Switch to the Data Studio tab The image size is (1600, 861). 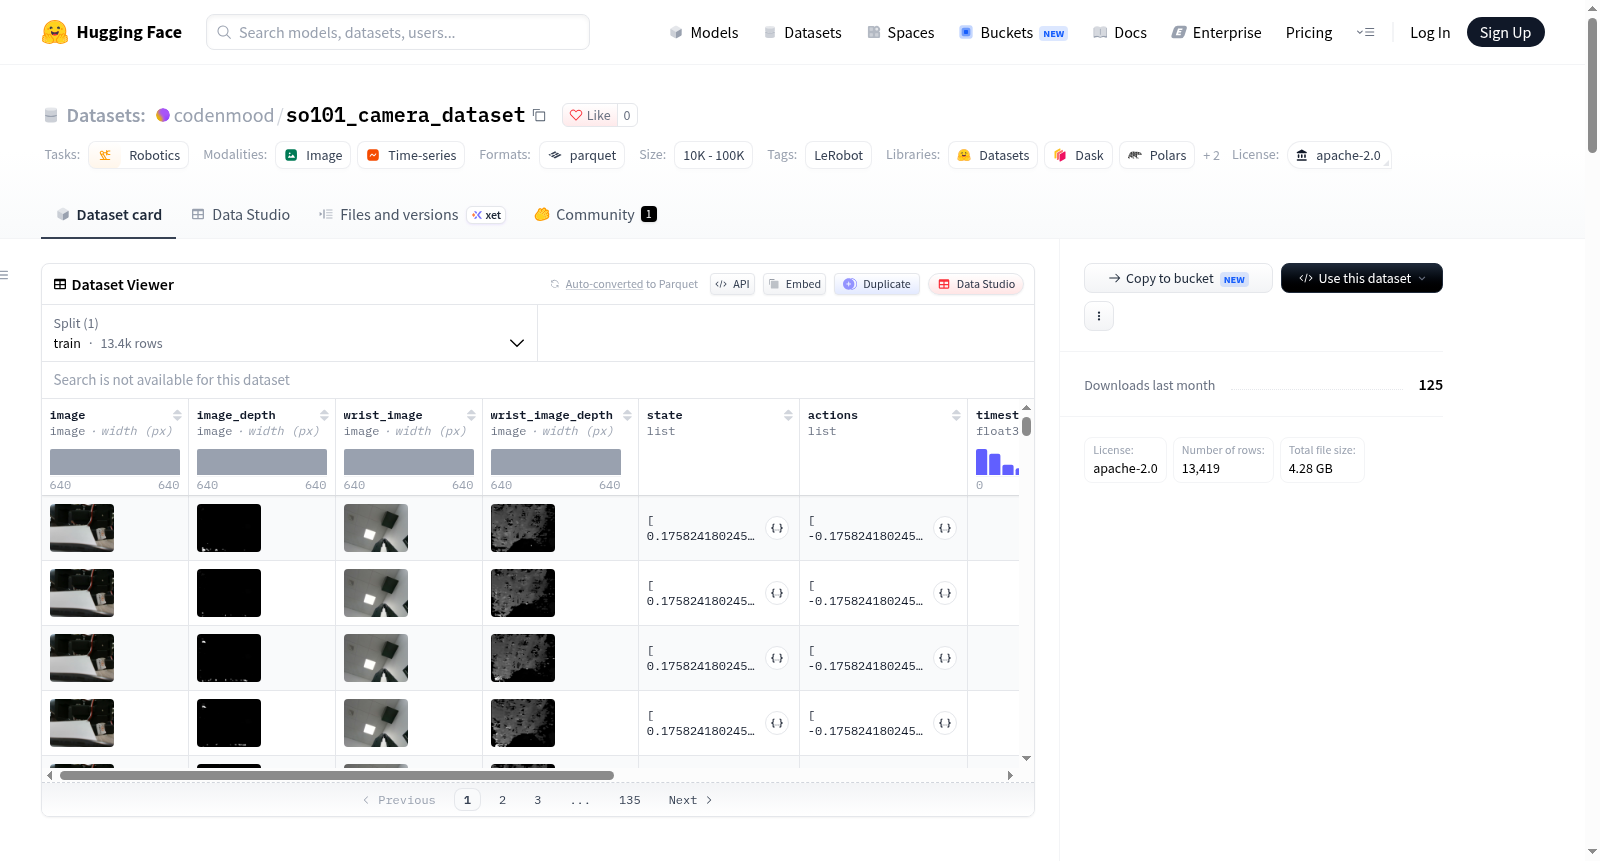click(x=241, y=214)
